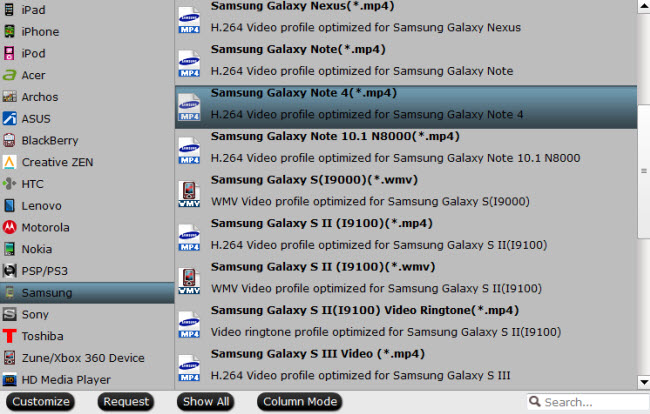Click the Lenovo category icon
Image resolution: width=650 pixels, height=414 pixels.
pos(9,206)
